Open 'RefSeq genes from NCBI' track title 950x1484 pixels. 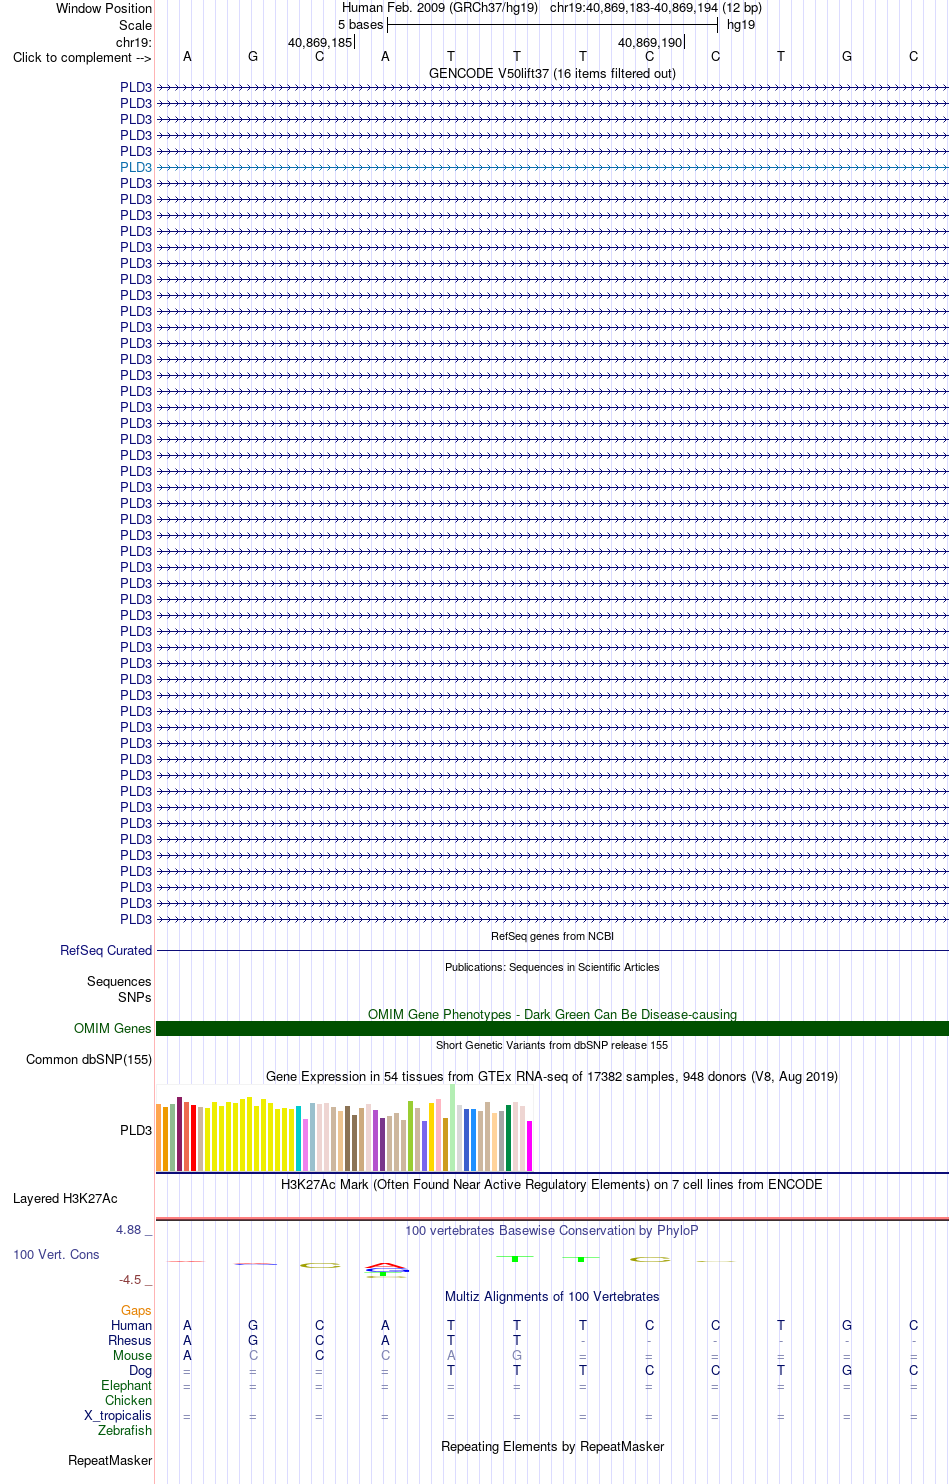[552, 937]
